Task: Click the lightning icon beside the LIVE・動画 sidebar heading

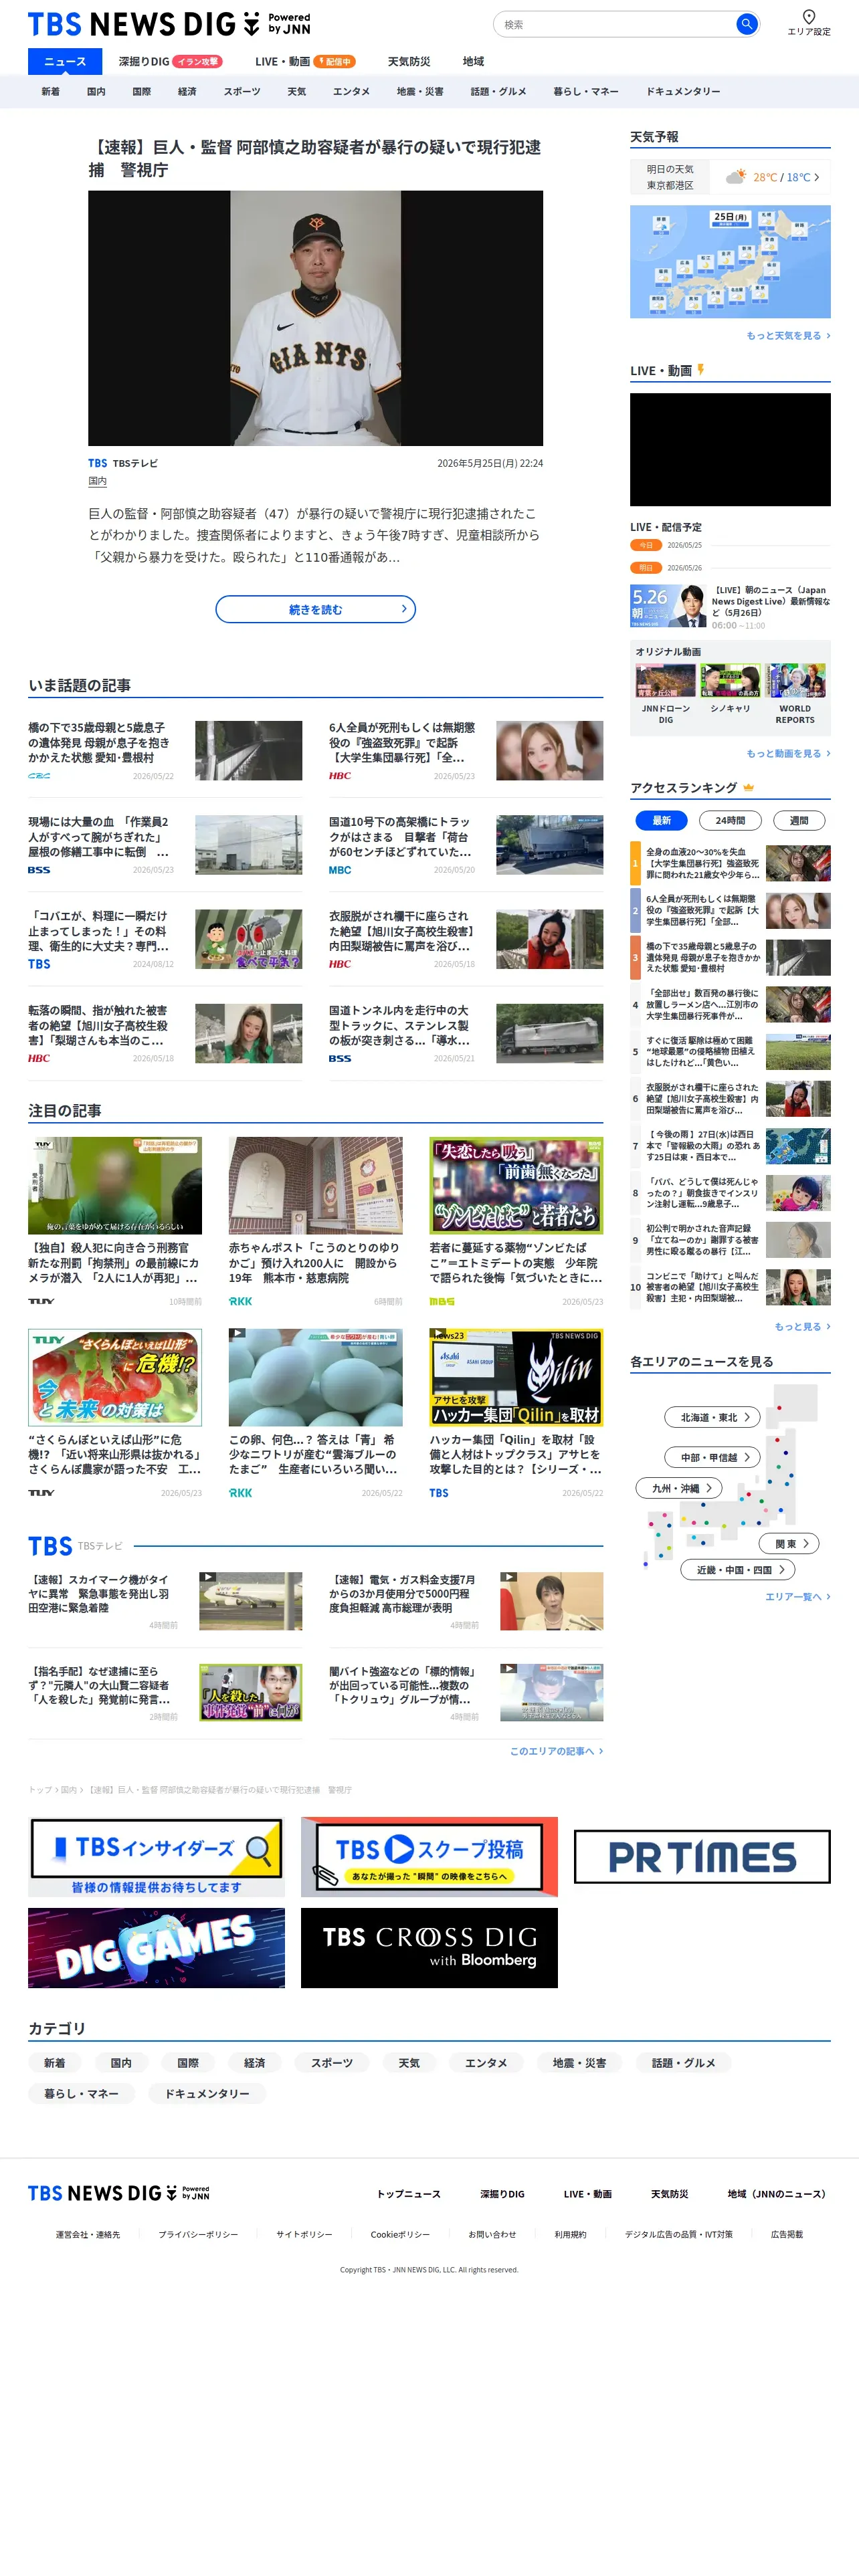Action: pos(701,370)
